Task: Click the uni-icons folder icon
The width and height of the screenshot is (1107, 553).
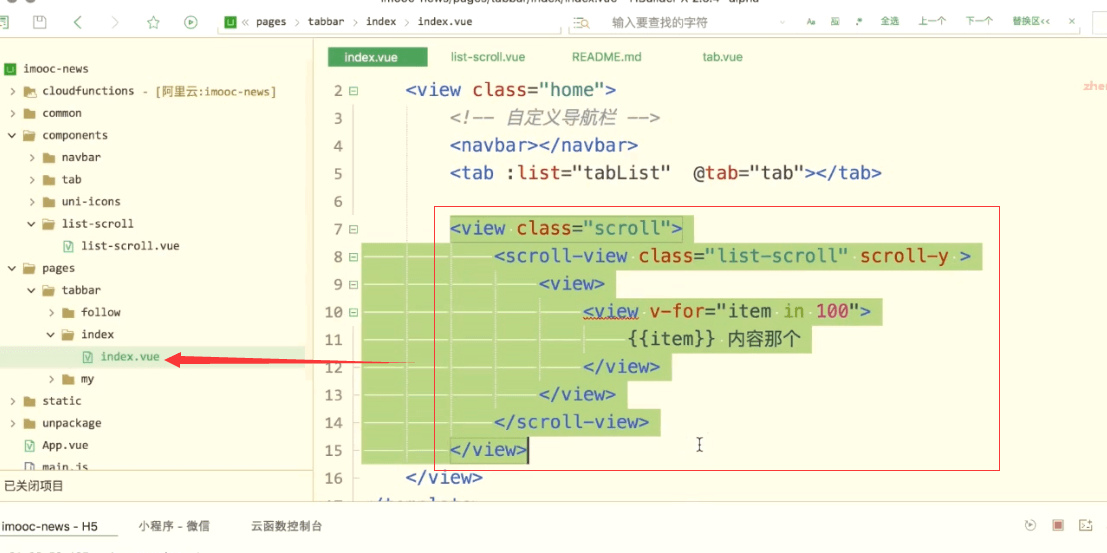Action: (49, 201)
